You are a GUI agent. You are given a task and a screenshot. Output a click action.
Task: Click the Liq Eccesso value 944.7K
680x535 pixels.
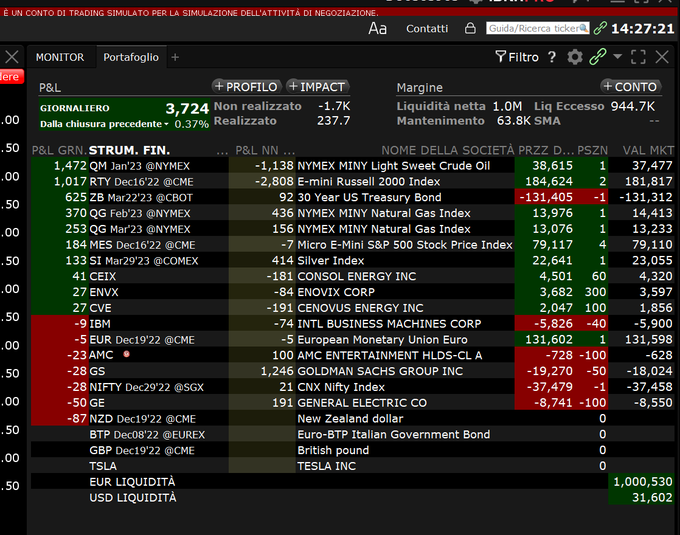[633, 106]
